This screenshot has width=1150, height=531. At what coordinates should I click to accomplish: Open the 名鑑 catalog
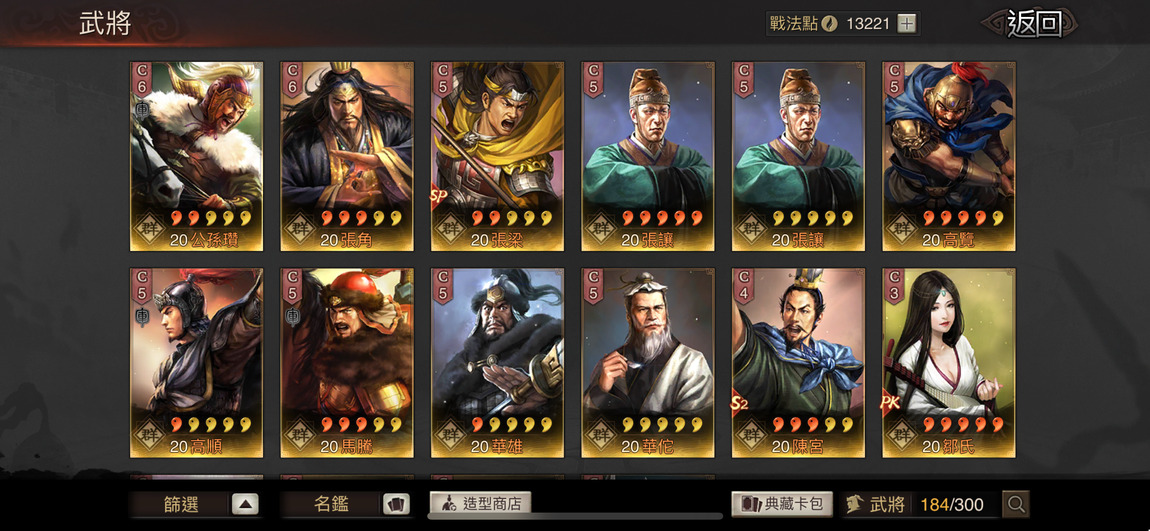tap(332, 504)
